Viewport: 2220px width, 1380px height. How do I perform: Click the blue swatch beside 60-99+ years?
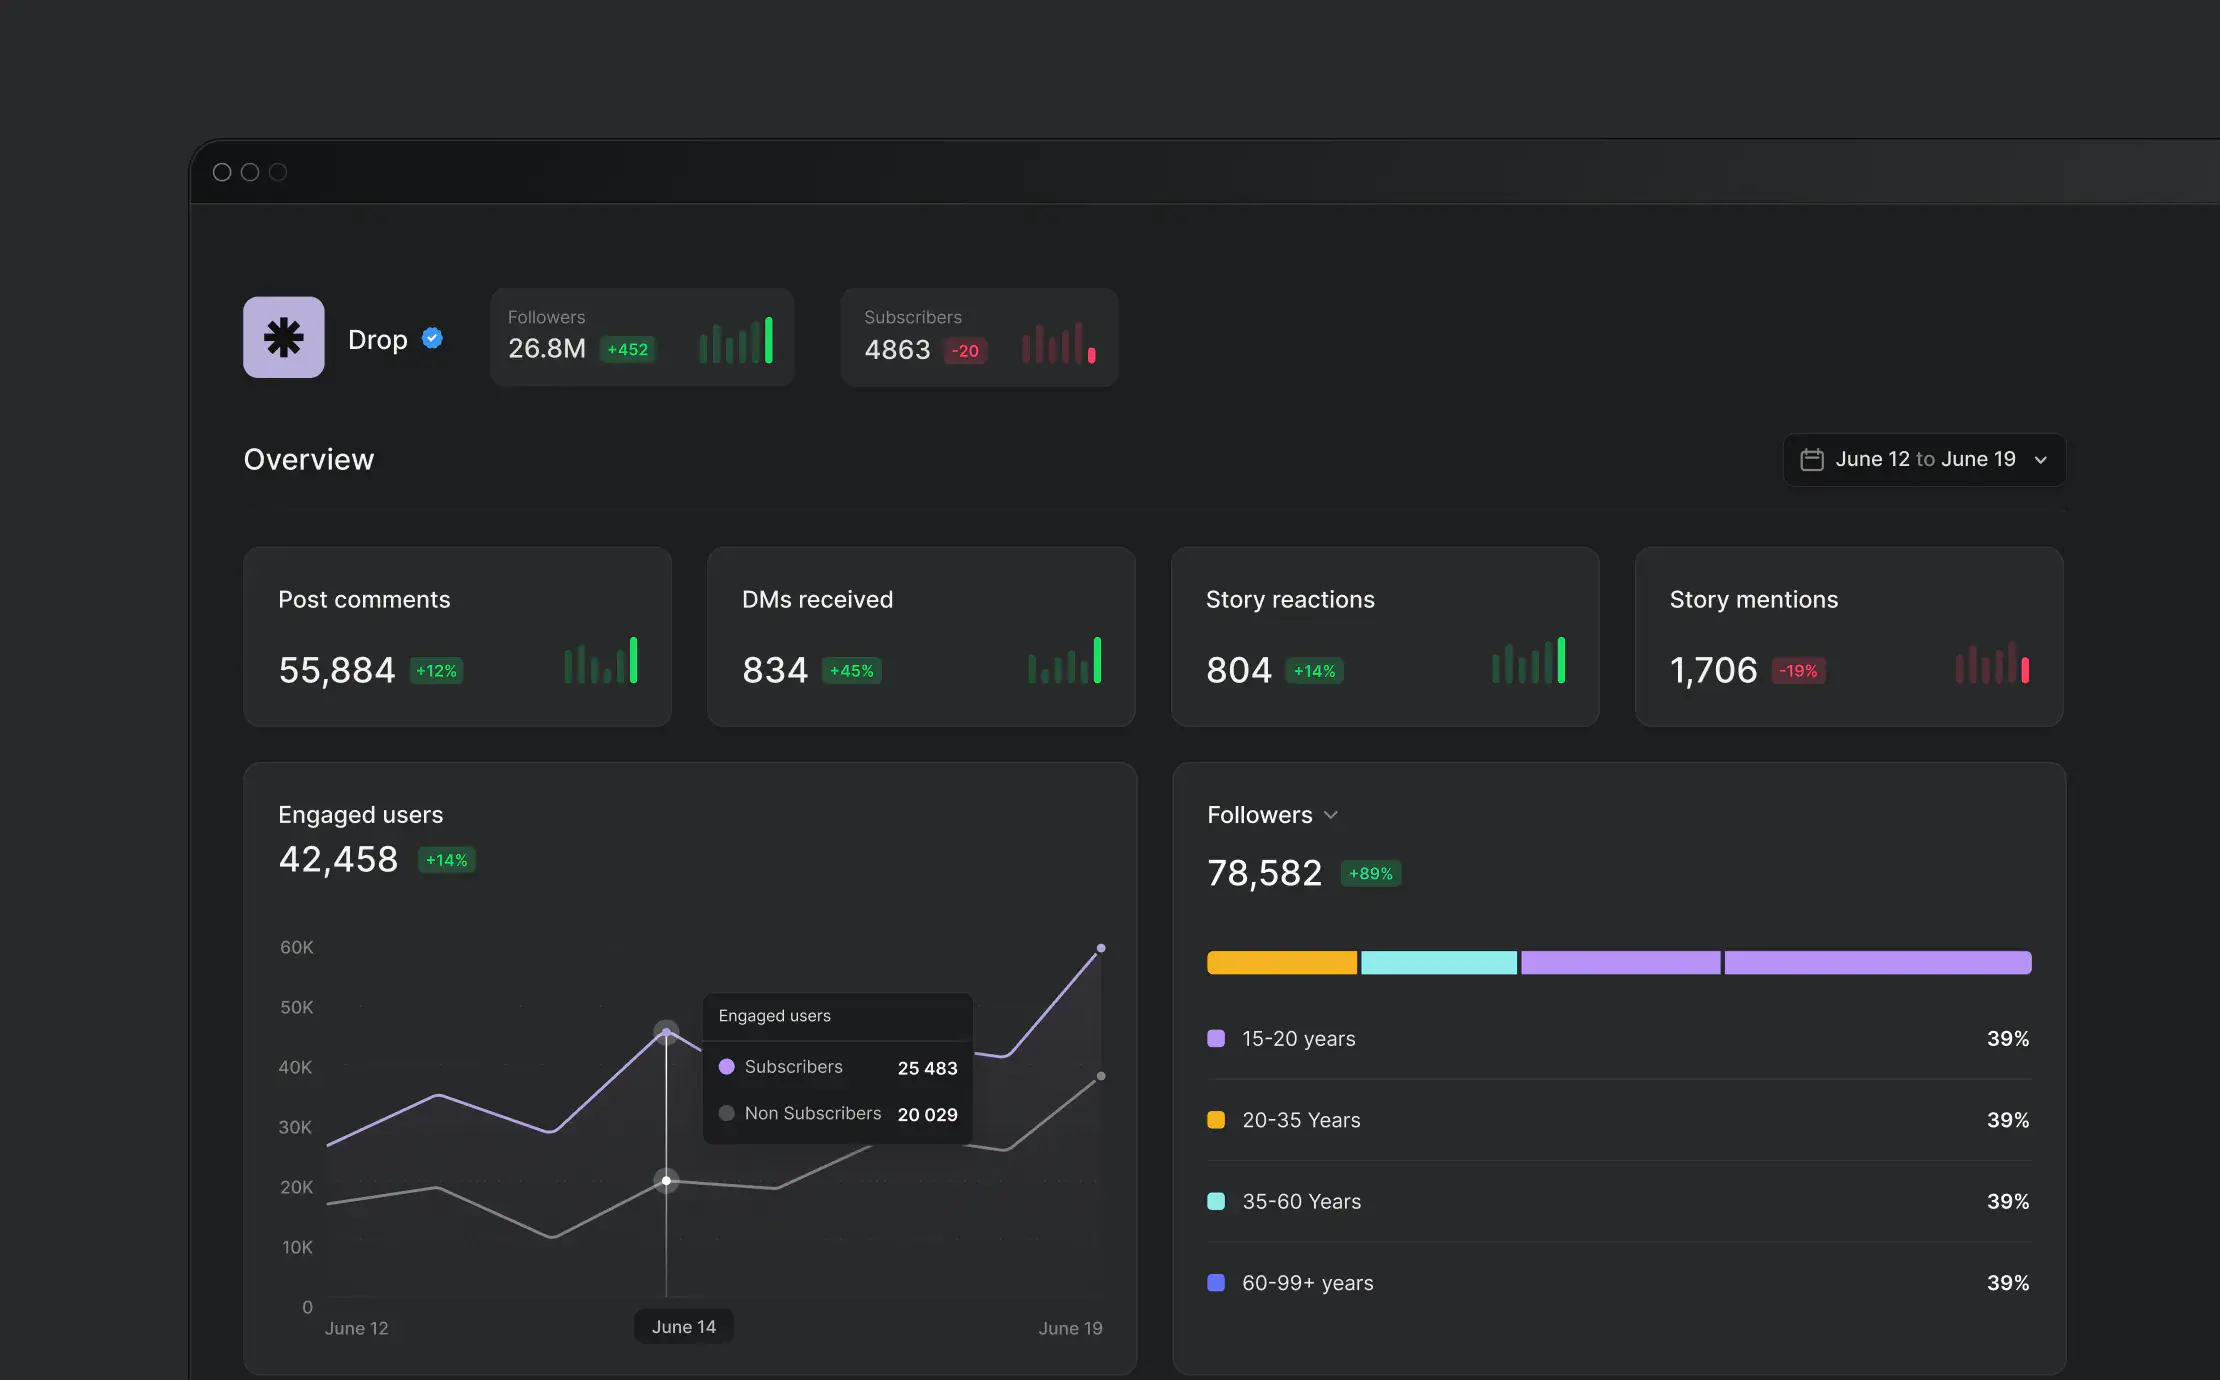[1216, 1282]
